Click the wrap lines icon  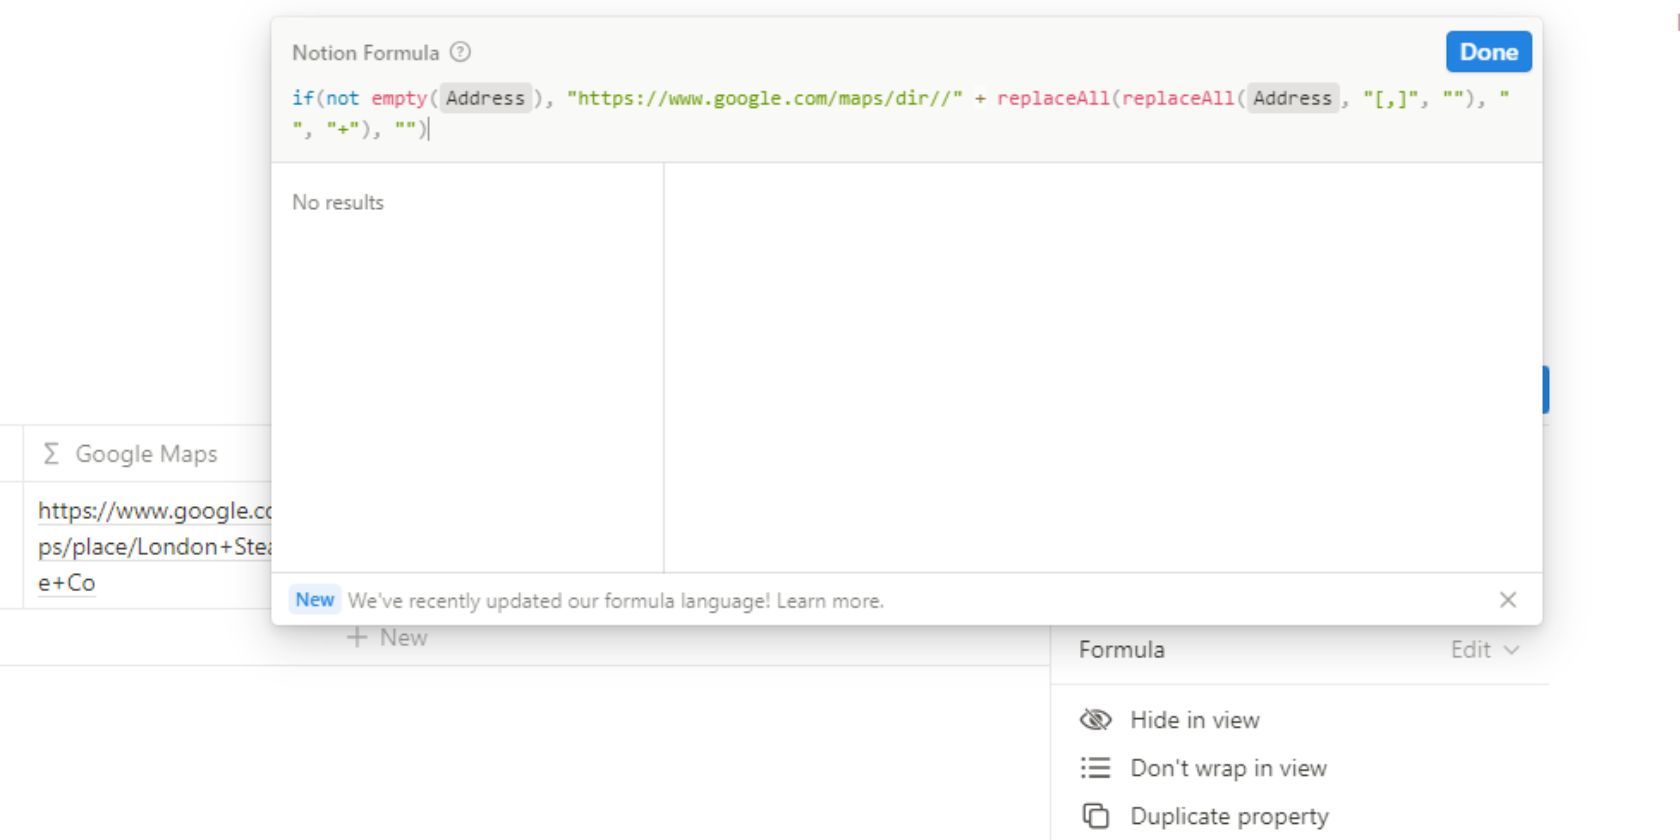[x=1096, y=768]
